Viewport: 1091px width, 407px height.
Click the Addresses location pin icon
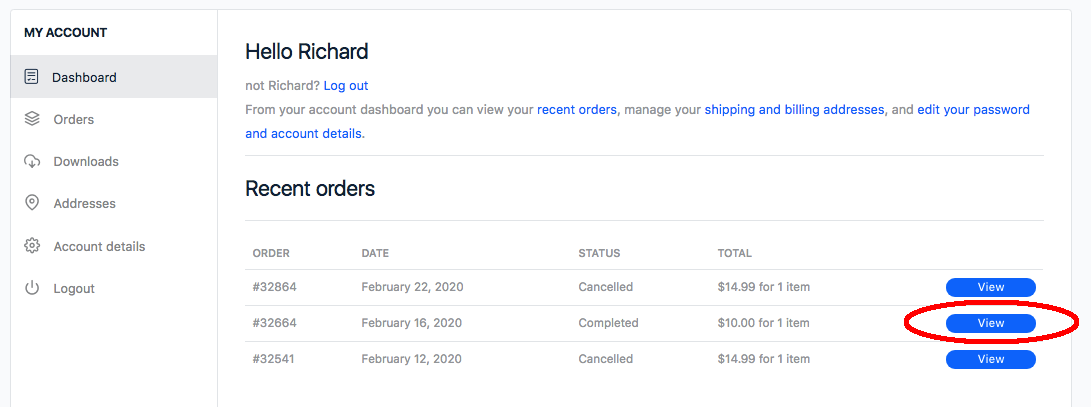[x=32, y=203]
